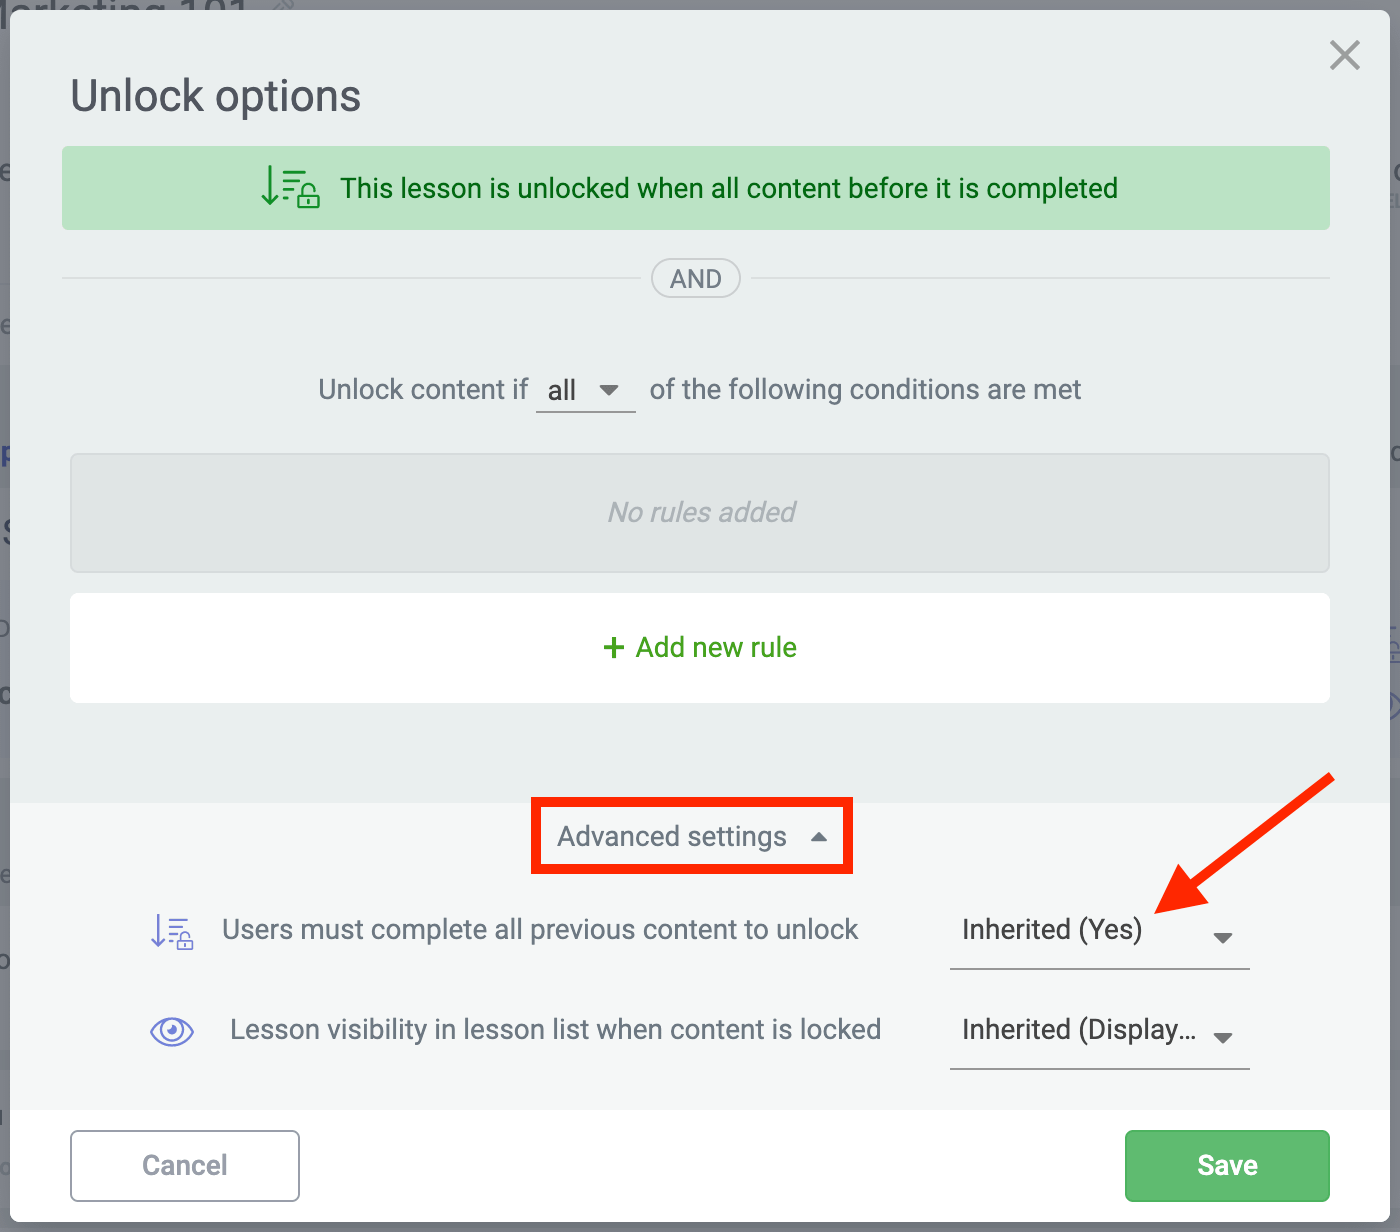The height and width of the screenshot is (1232, 1400).
Task: Open the Inherited (Display…) visibility dropdown
Action: click(x=1098, y=1032)
